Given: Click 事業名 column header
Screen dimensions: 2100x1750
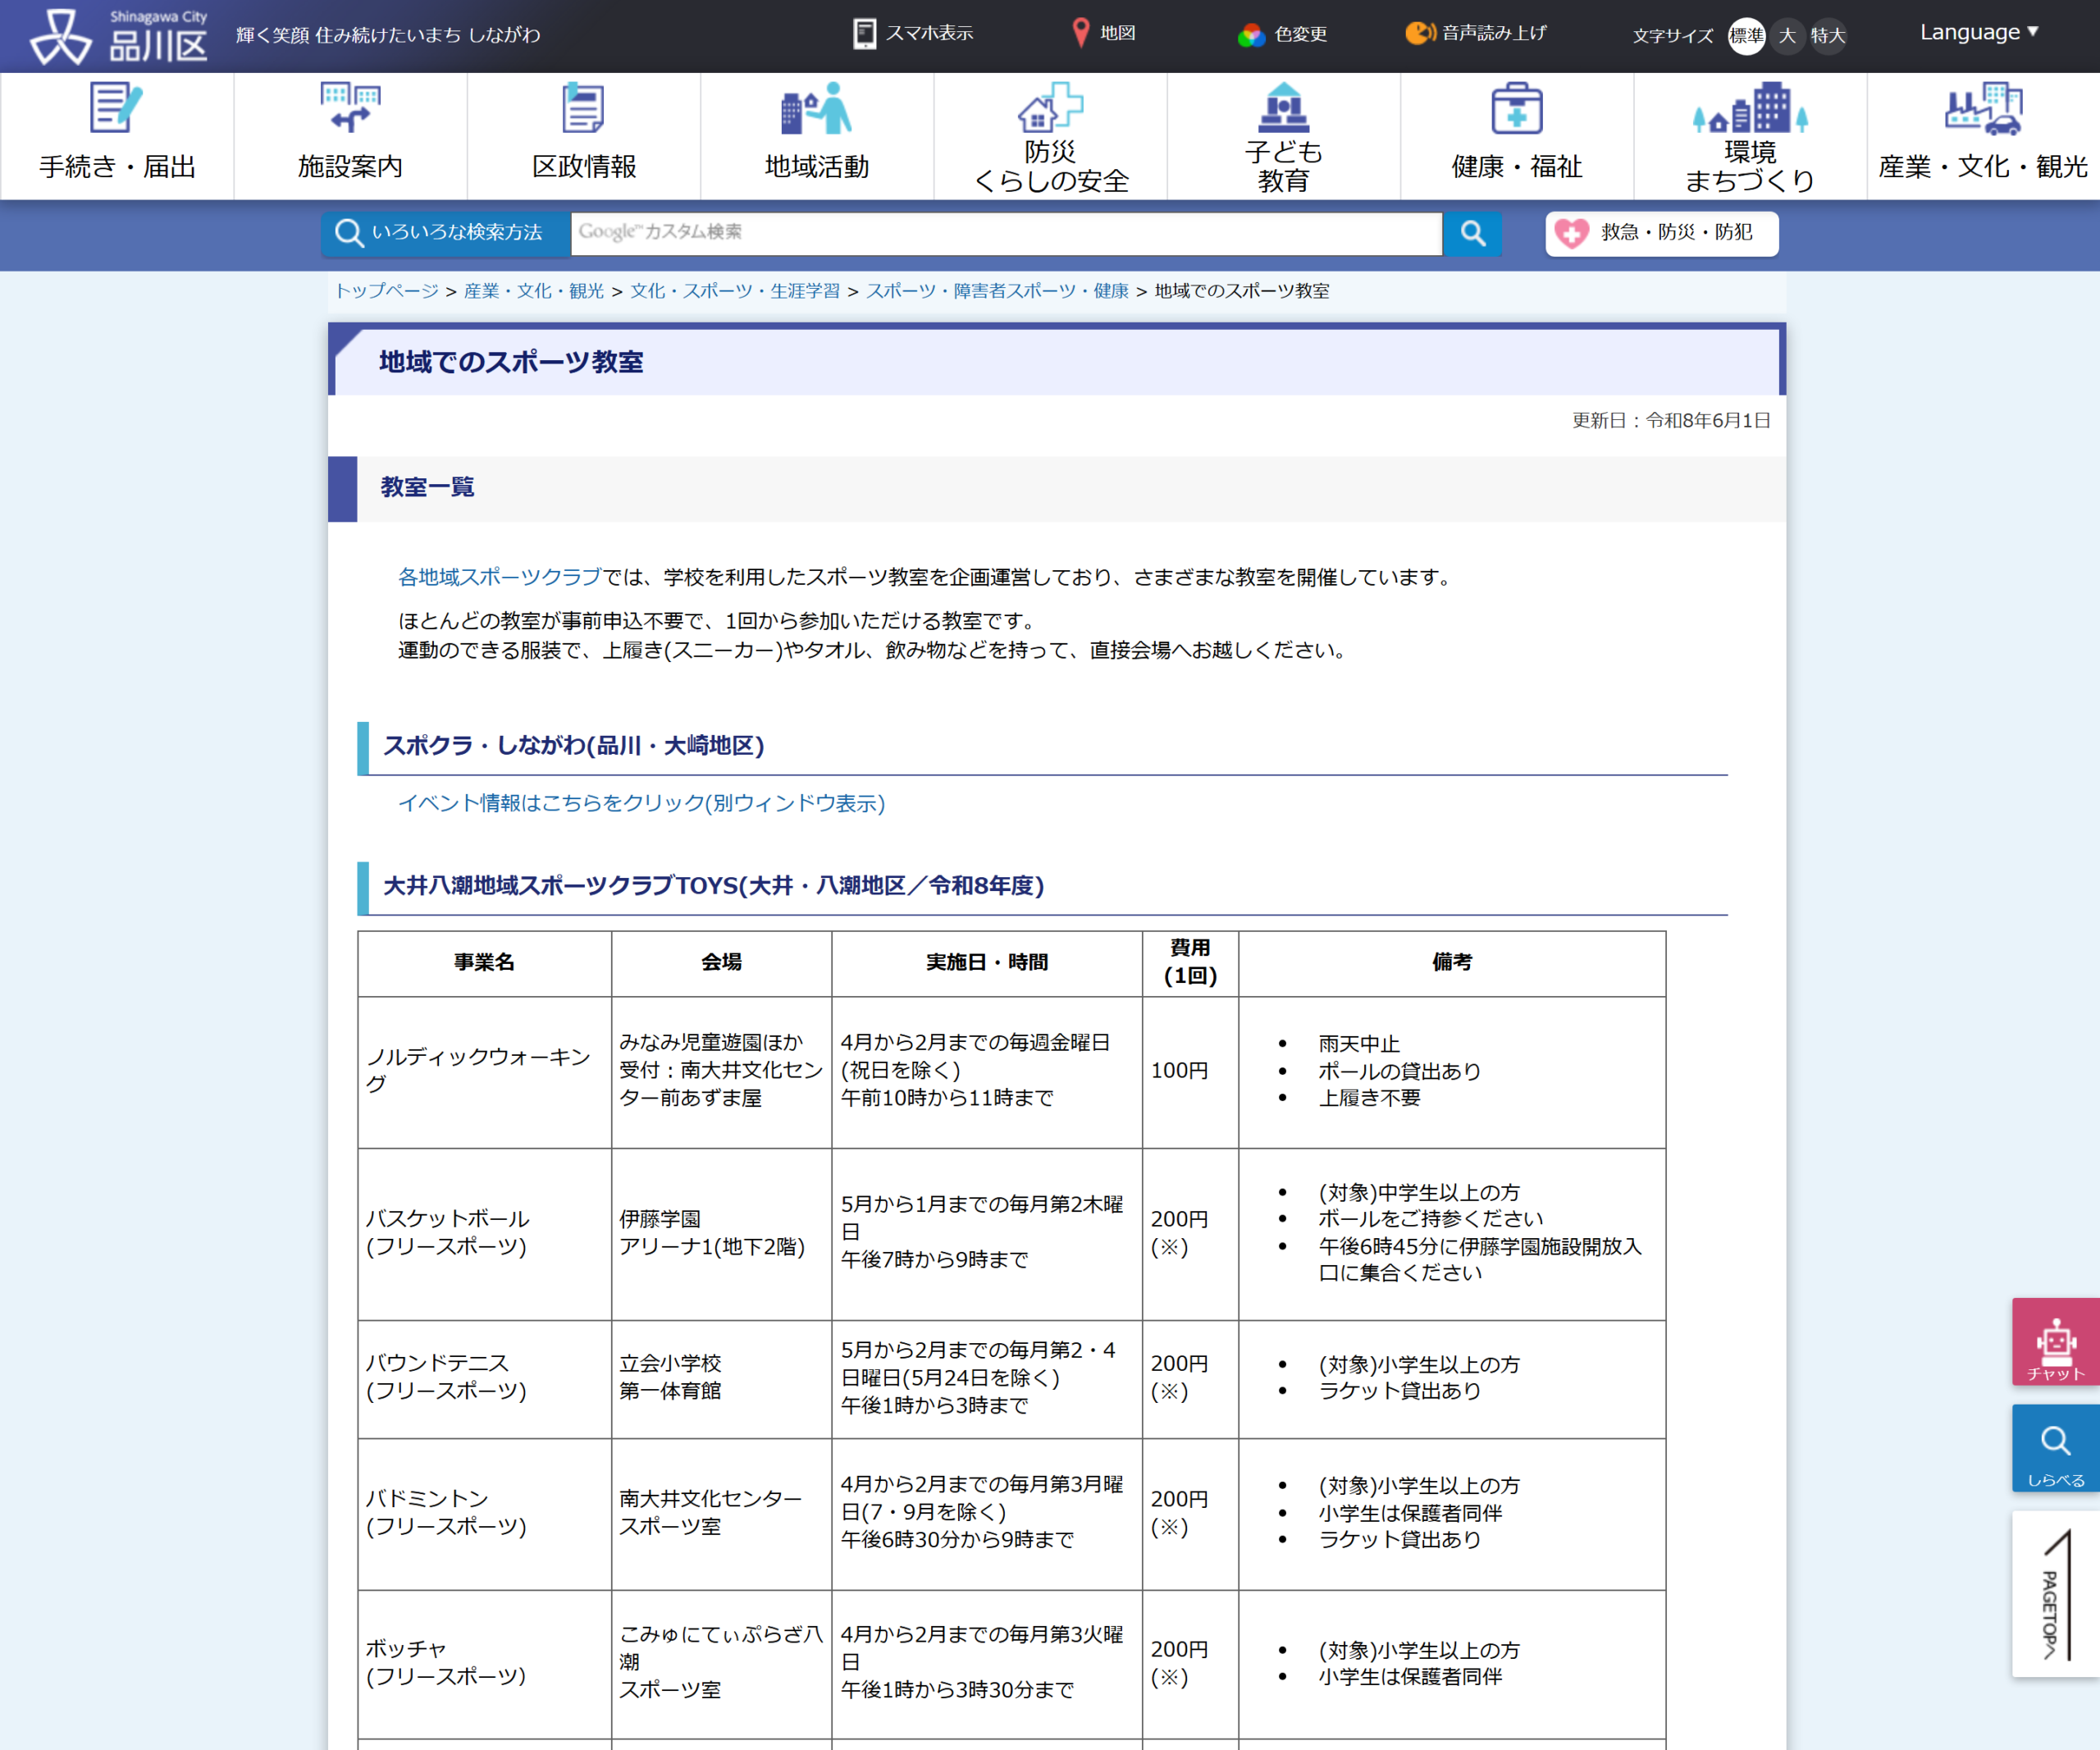Looking at the screenshot, I should click(x=484, y=962).
